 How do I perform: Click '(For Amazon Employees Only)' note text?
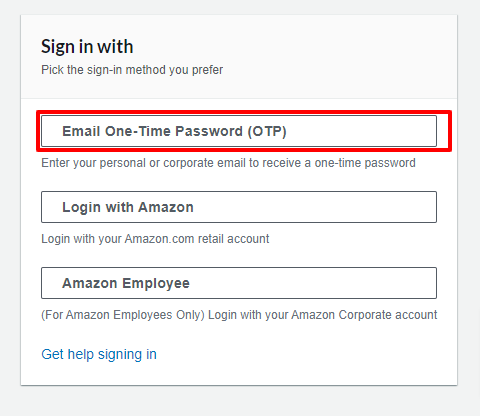tap(123, 315)
